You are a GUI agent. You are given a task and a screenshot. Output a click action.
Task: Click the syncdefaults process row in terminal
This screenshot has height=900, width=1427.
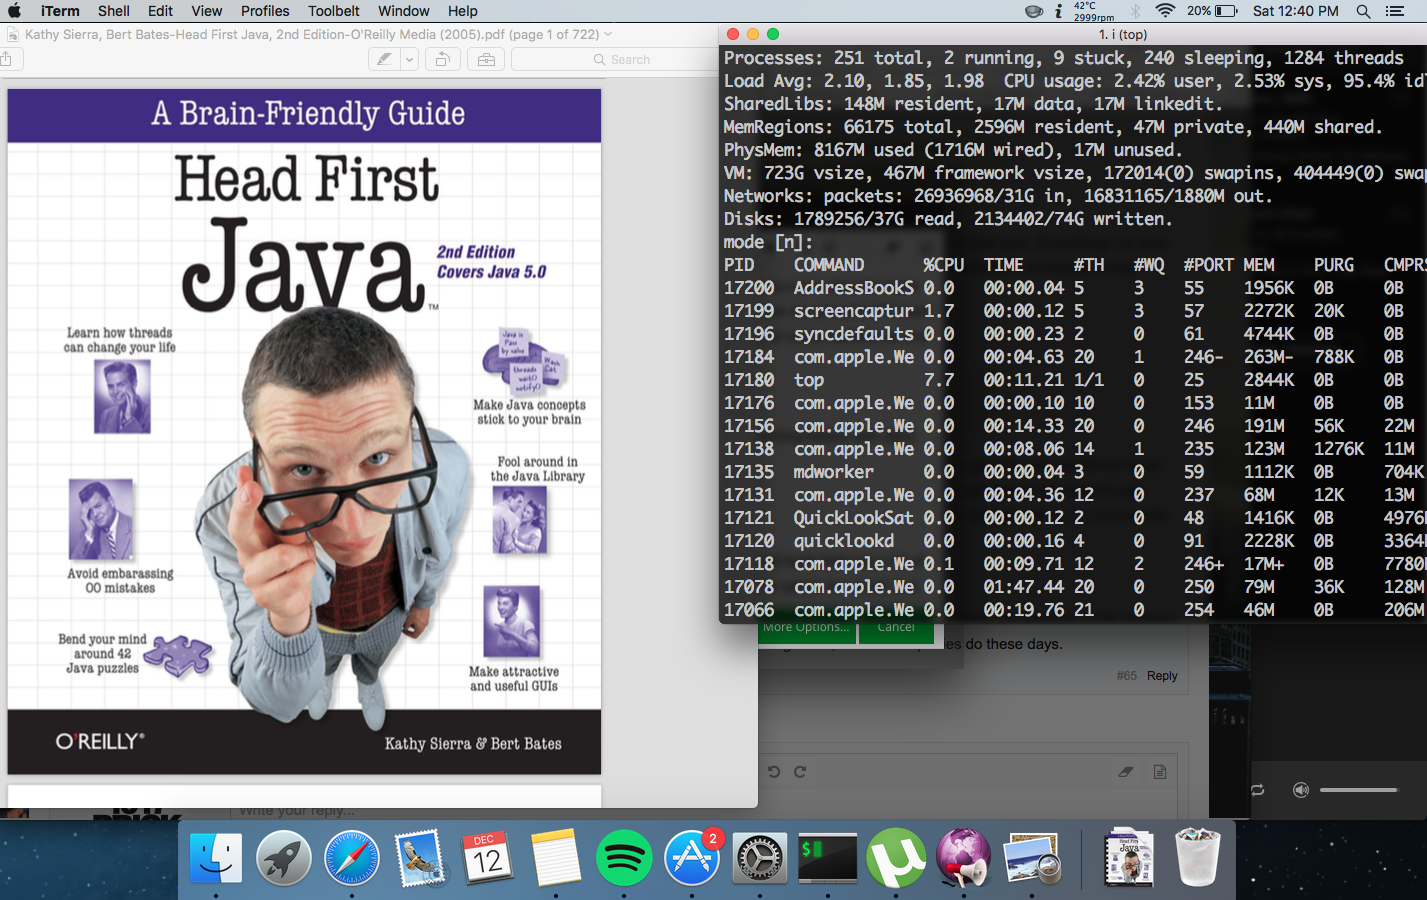point(1075,334)
